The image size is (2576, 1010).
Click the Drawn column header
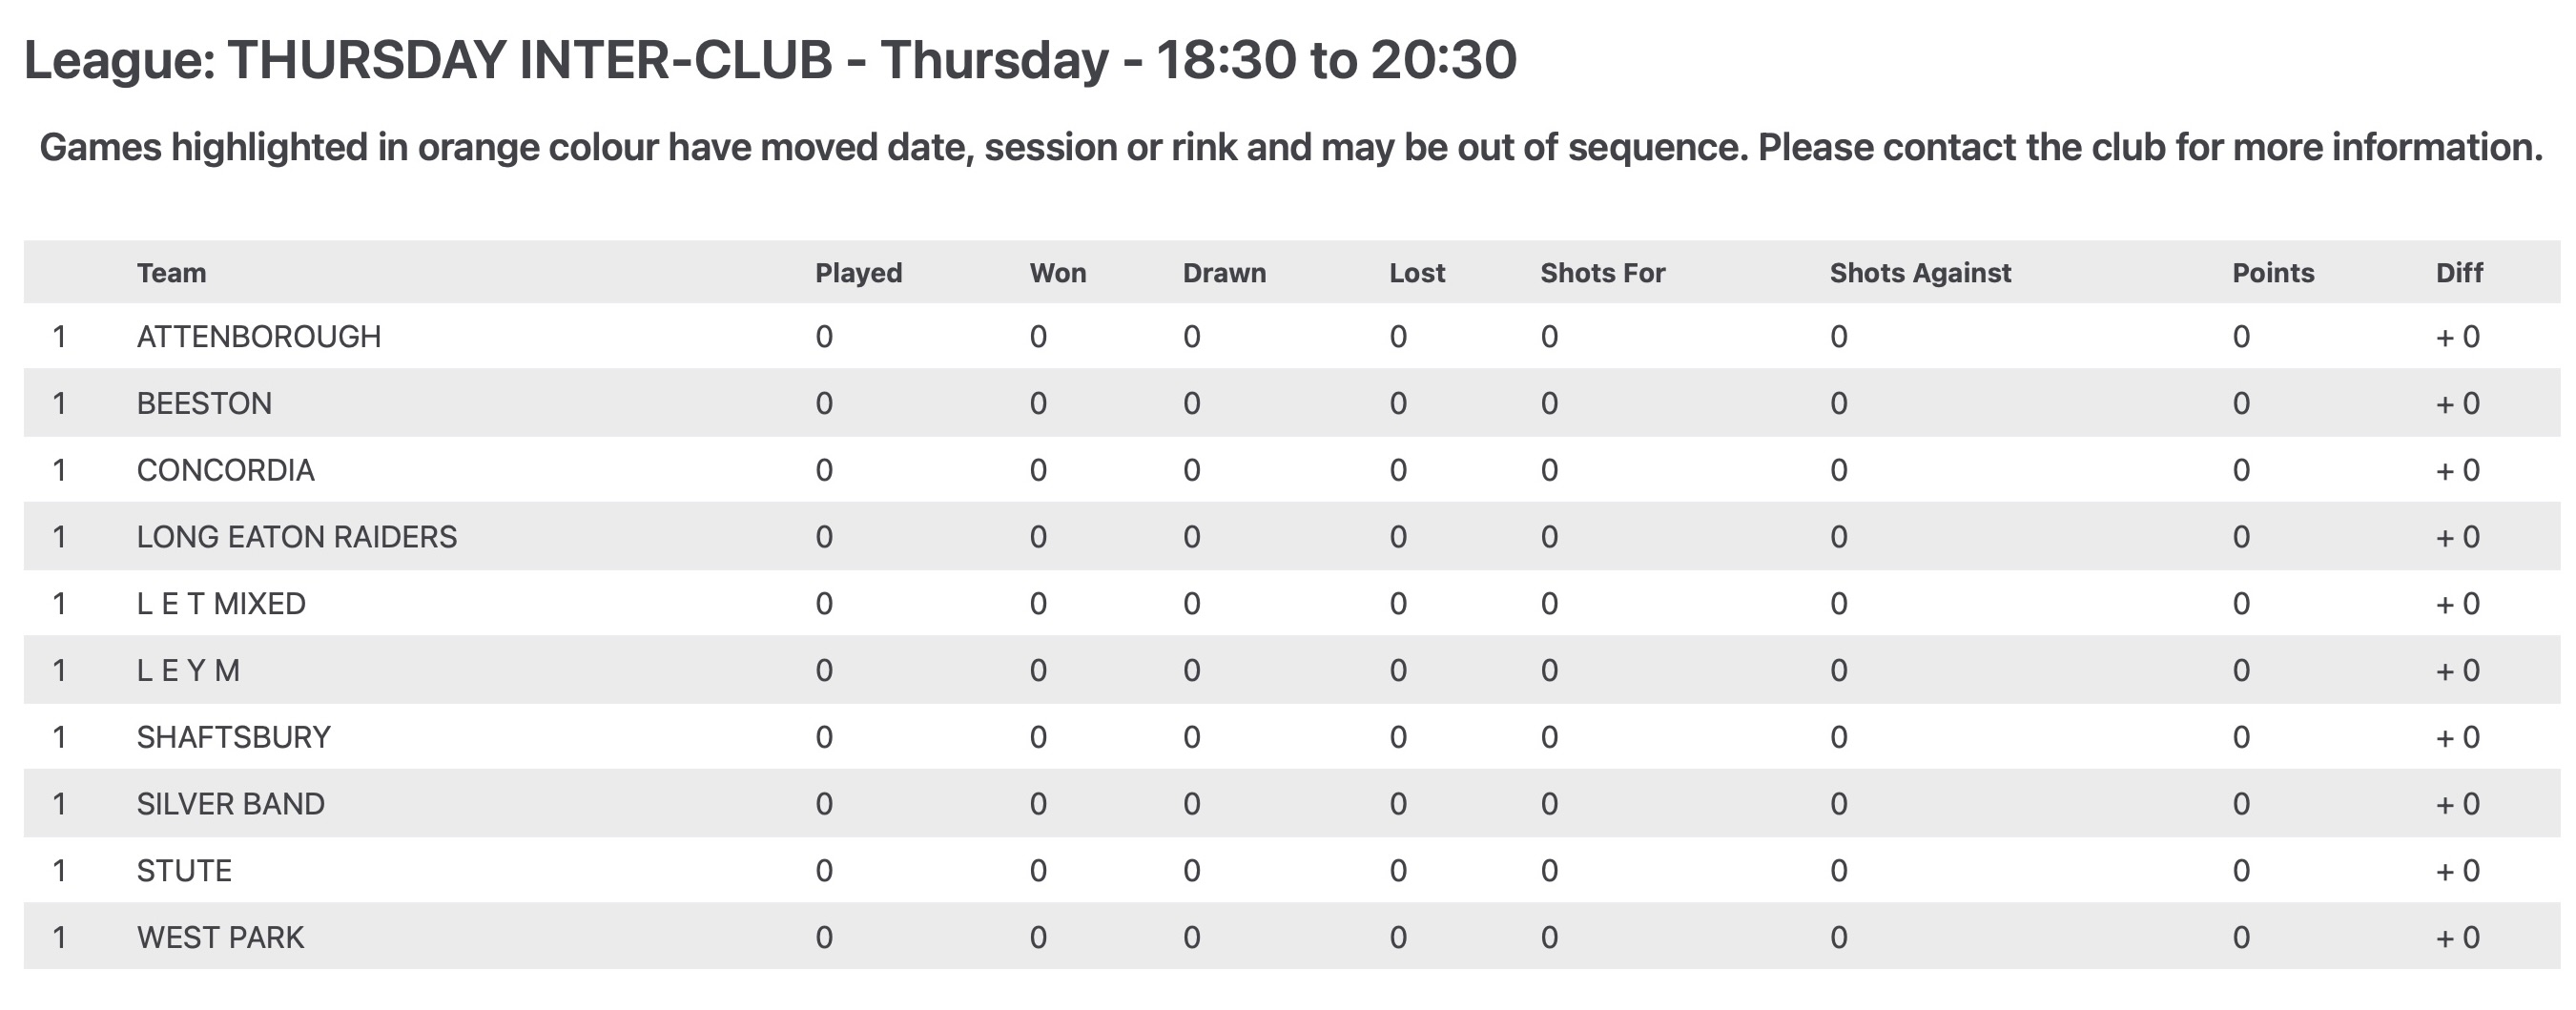[x=1224, y=273]
